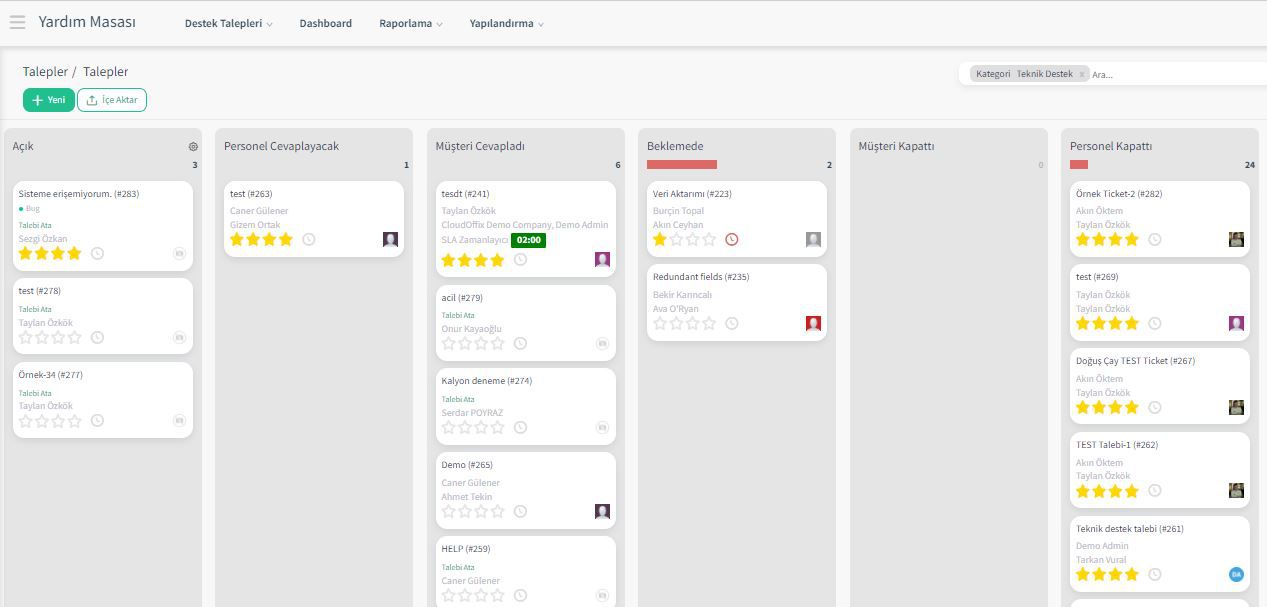This screenshot has width=1267, height=607.
Task: Open red avatar on Redundant fields card
Action: click(813, 323)
